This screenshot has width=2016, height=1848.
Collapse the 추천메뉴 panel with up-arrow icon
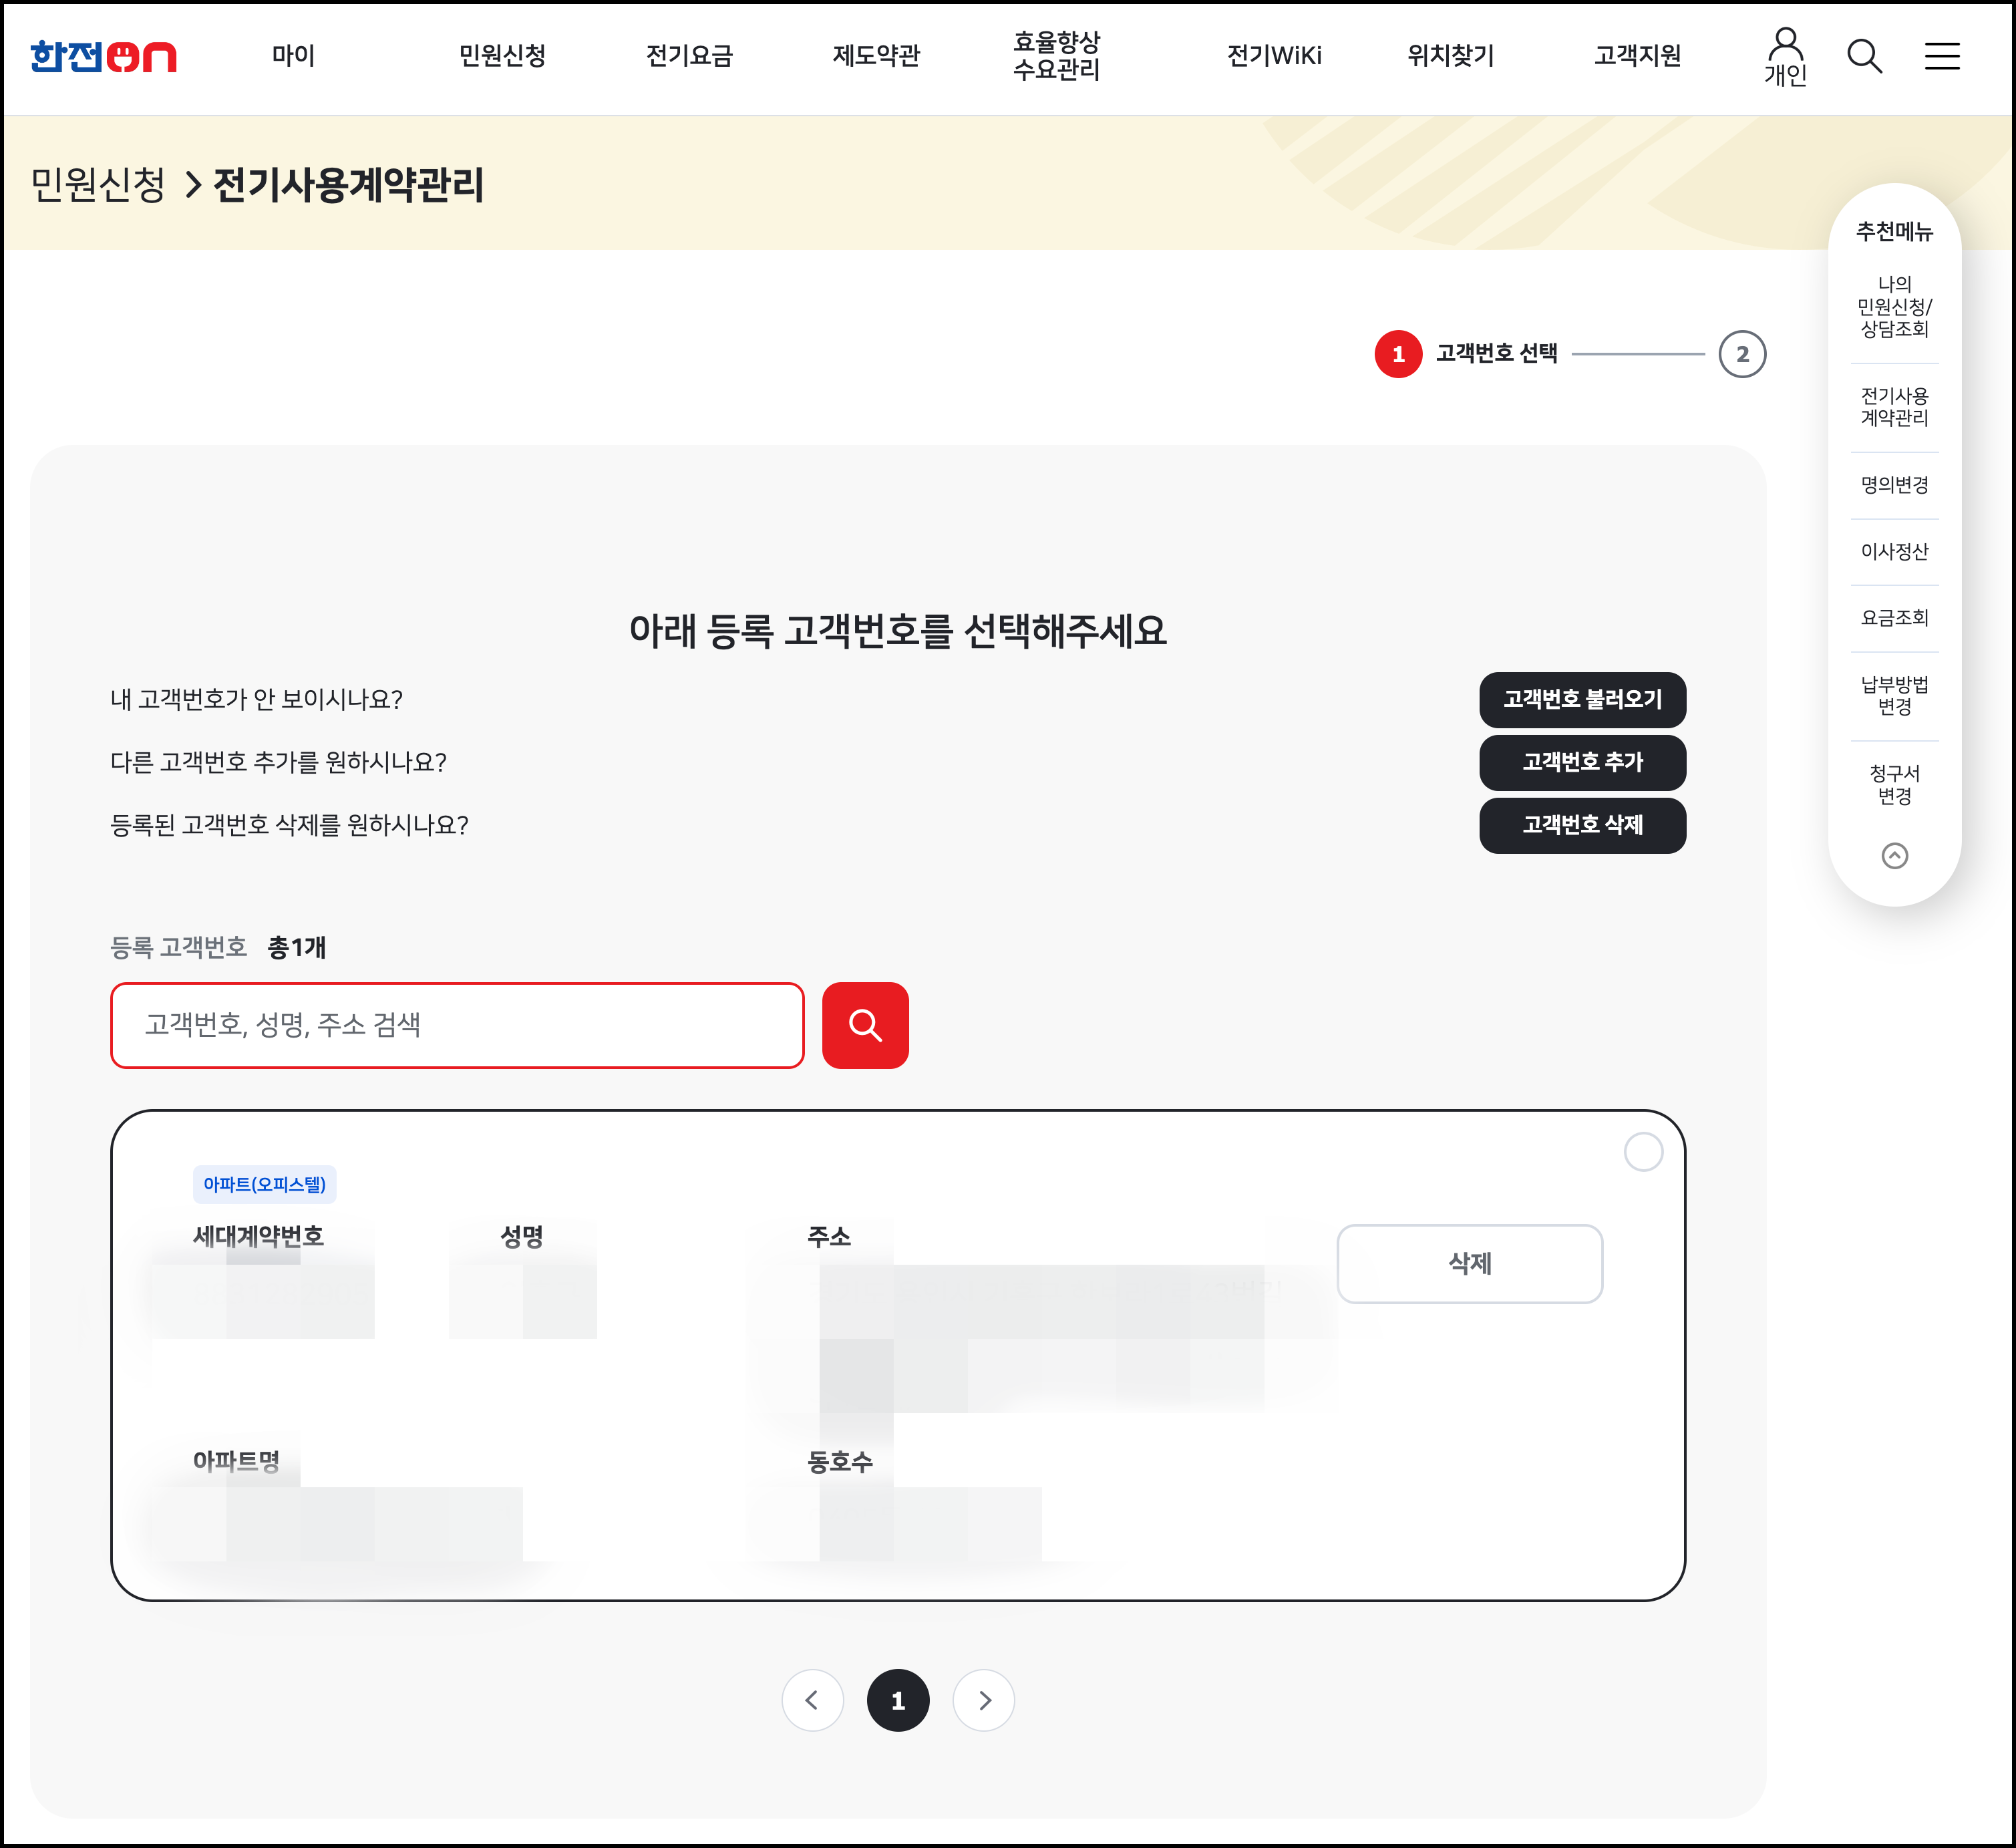(x=1894, y=856)
